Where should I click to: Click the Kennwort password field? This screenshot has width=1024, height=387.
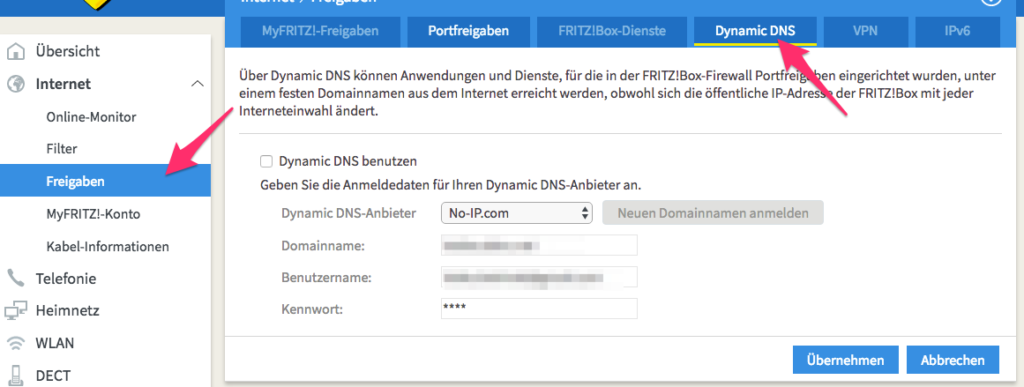point(539,309)
